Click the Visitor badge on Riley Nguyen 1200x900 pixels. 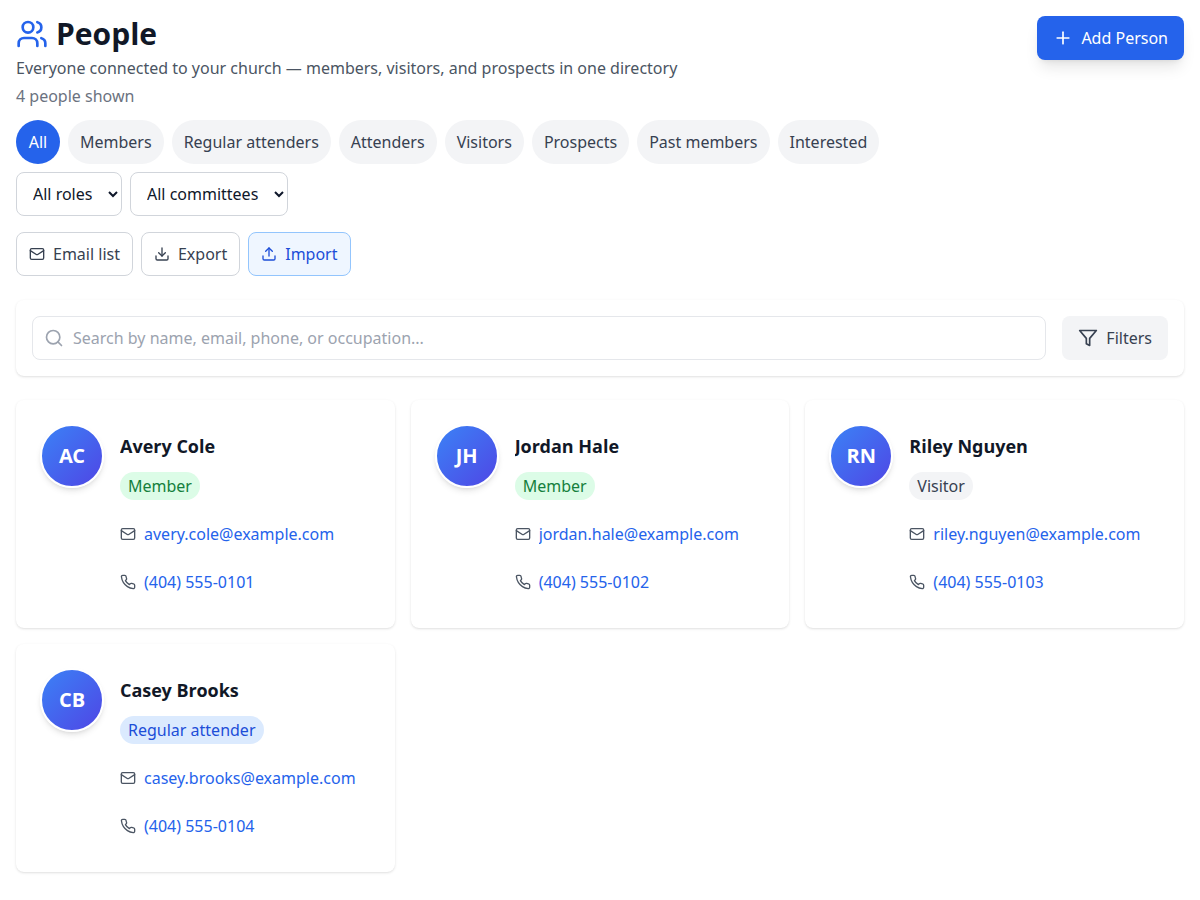pos(941,486)
